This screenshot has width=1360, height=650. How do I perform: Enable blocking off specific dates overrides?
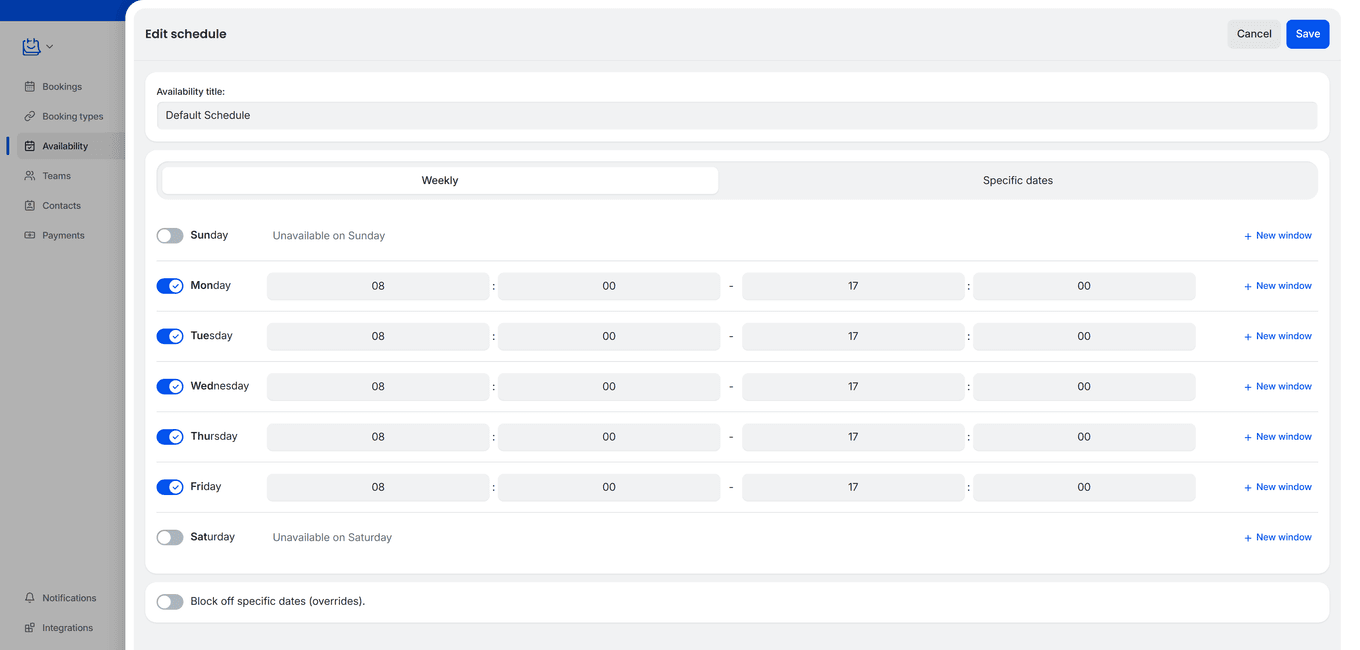click(169, 601)
